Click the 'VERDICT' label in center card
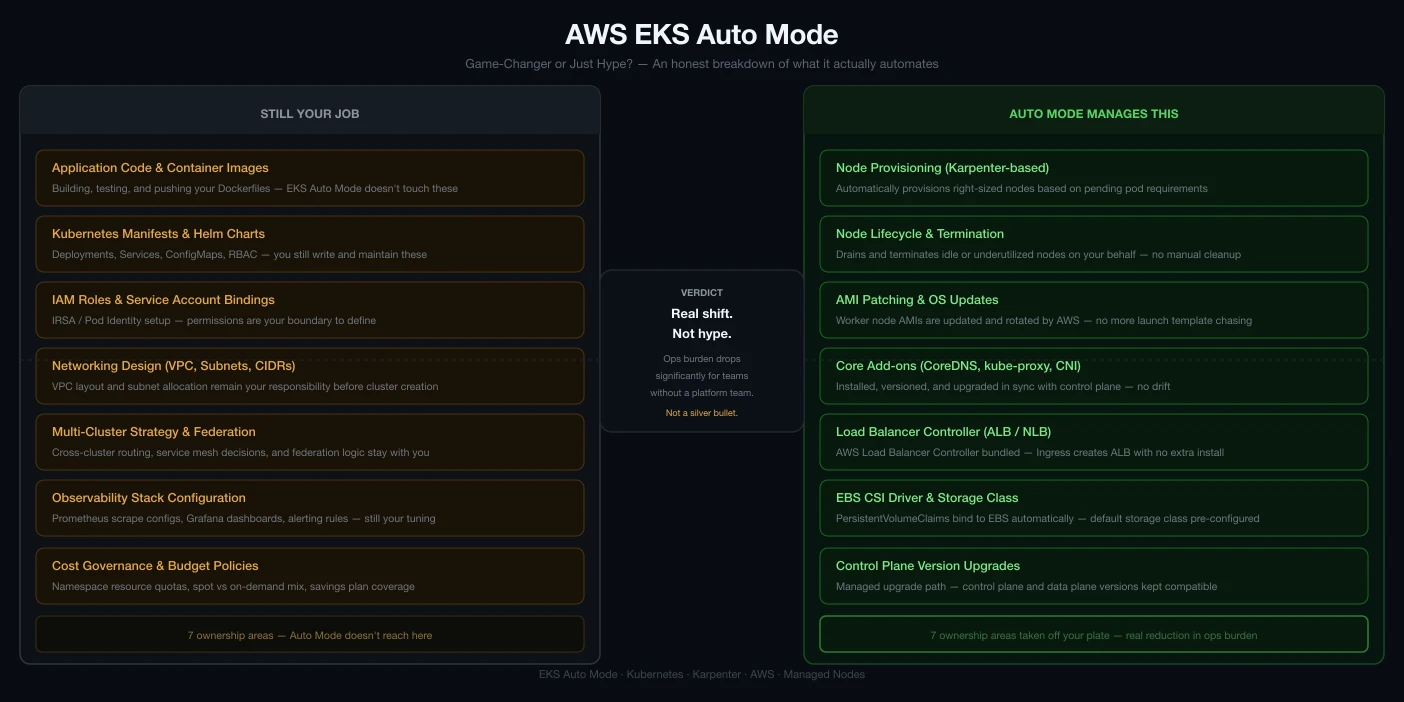Screen dimensions: 1404x702 702,293
